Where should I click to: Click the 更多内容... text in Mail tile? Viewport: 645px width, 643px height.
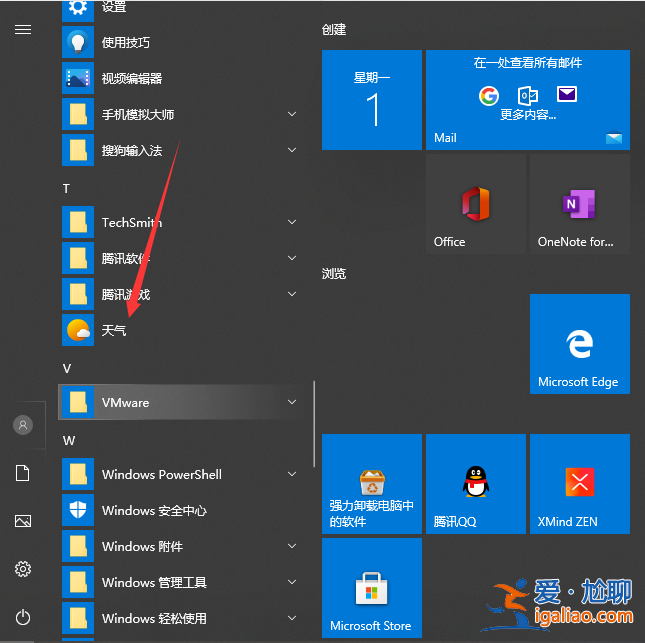click(x=528, y=115)
